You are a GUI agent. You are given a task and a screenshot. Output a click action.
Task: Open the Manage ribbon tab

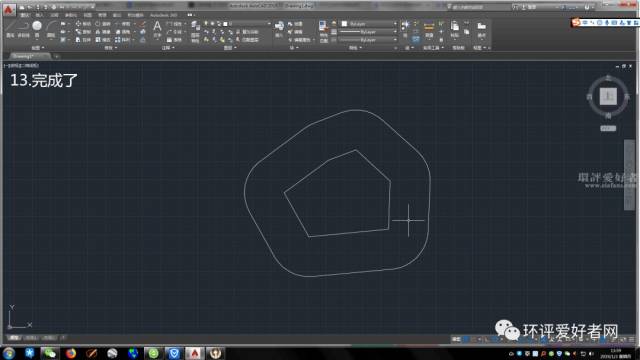102,15
